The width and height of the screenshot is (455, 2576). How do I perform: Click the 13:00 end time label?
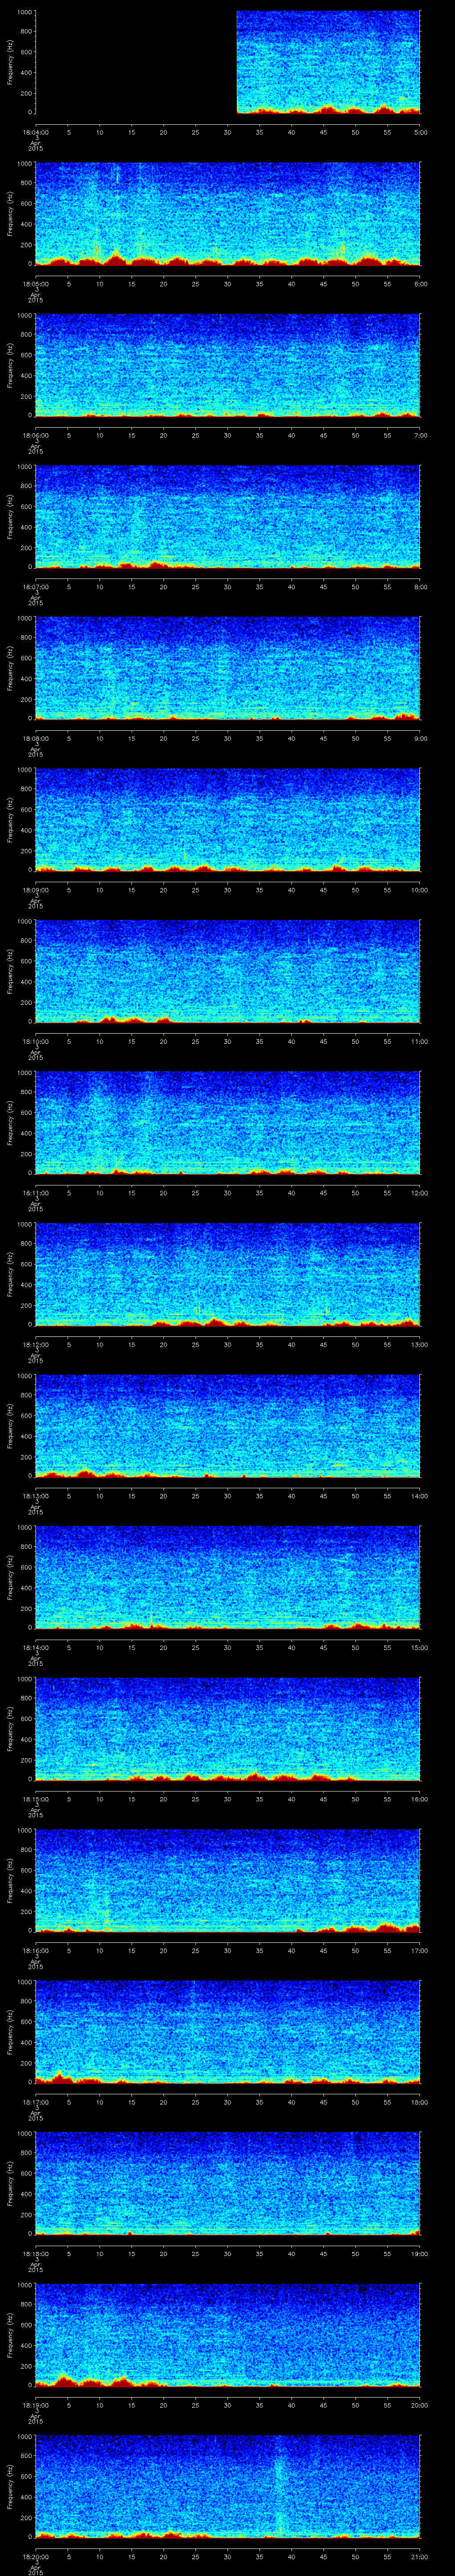[x=419, y=1344]
